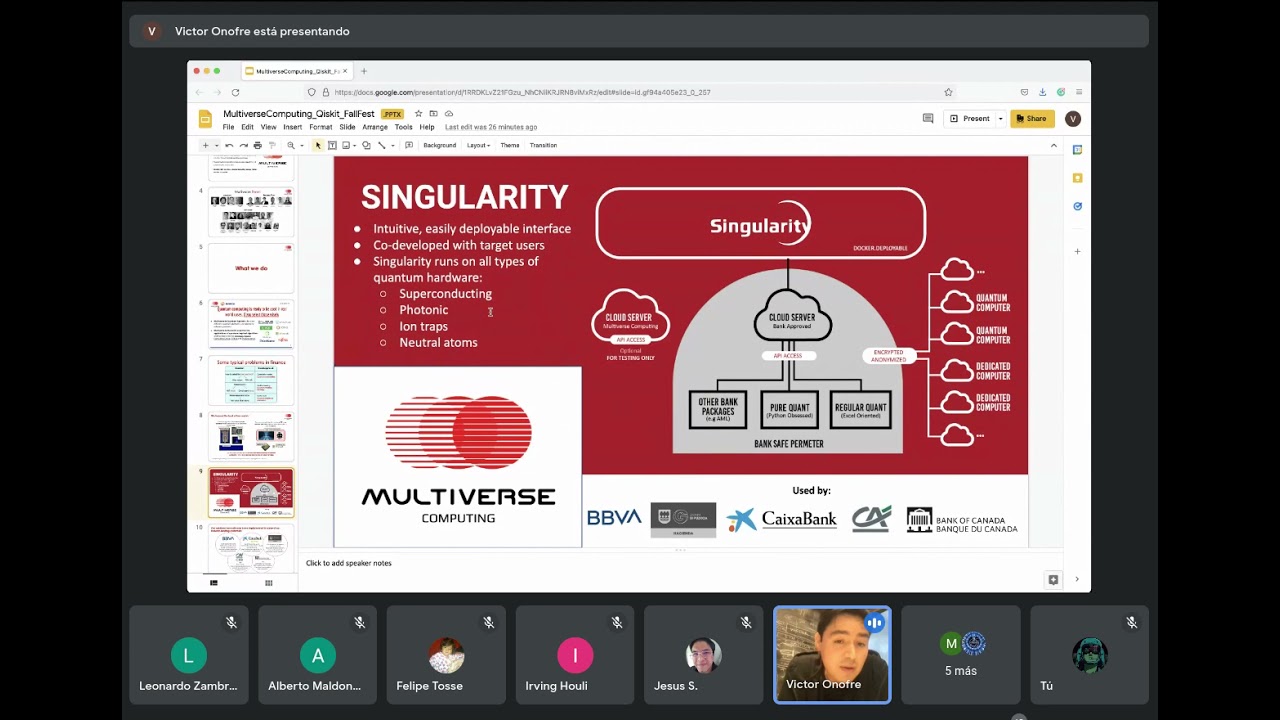Screen dimensions: 1280x720
Task: Select slide 4 team thumbnail
Action: pos(251,212)
